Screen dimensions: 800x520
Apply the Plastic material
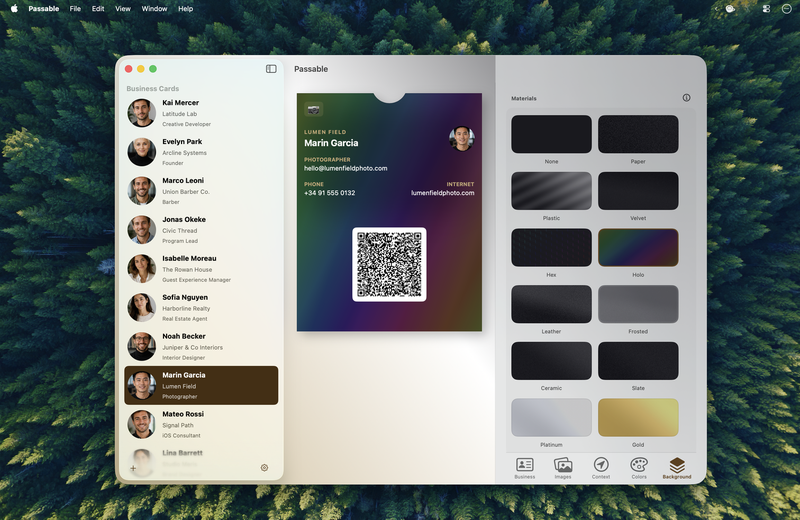point(551,191)
